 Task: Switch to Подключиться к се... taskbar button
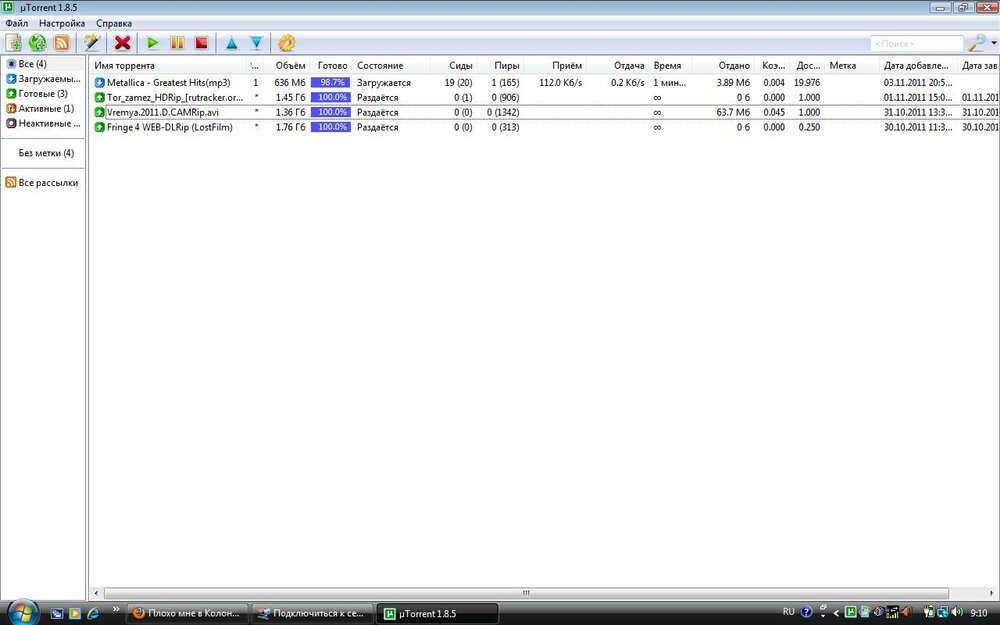(312, 614)
